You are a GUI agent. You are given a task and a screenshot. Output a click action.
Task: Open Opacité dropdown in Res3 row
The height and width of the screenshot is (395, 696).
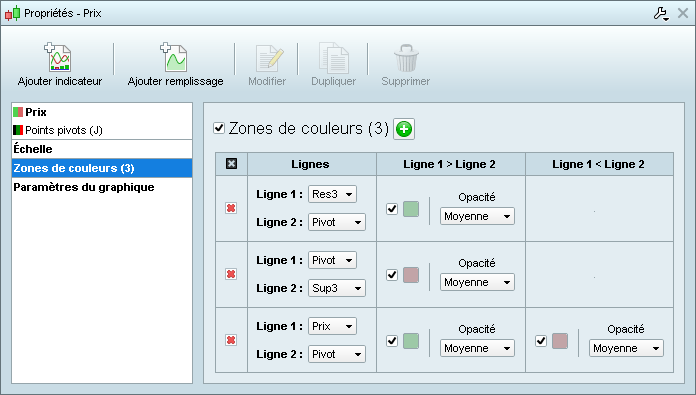[477, 216]
